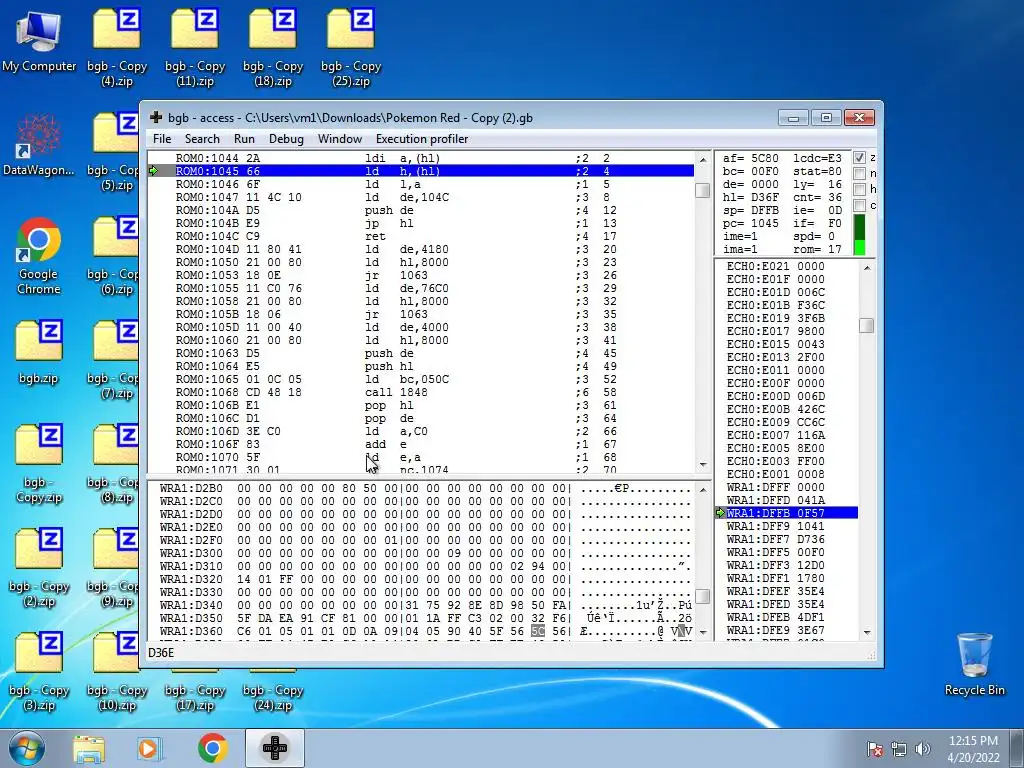Open the Recycle Bin
Image resolution: width=1024 pixels, height=768 pixels.
(x=974, y=664)
